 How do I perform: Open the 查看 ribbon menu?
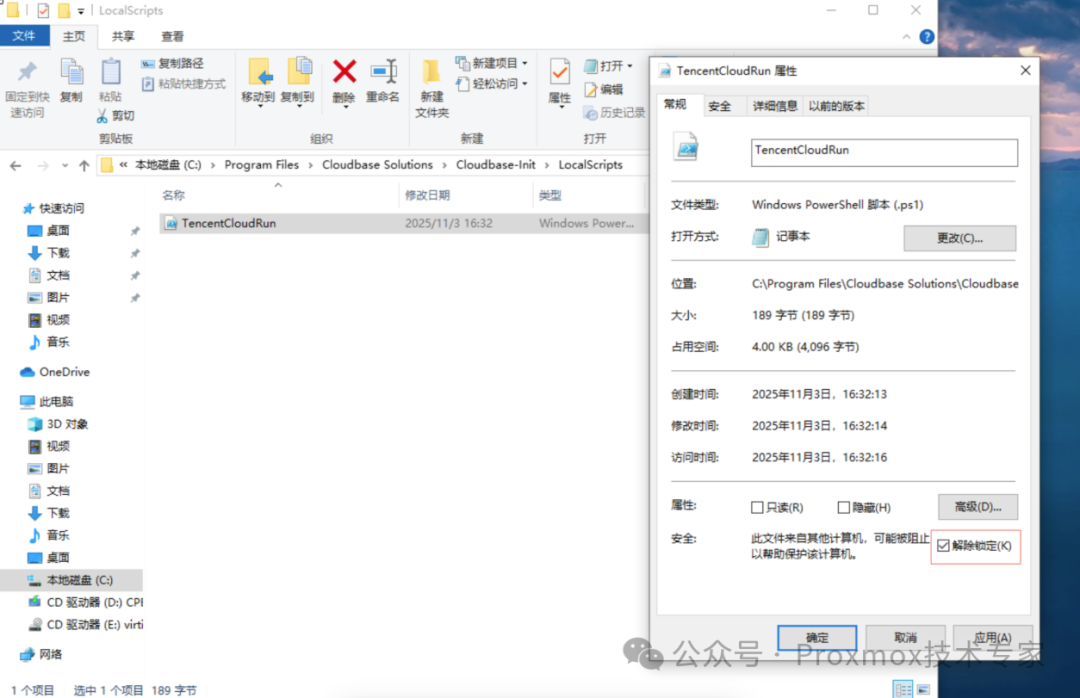[x=170, y=36]
